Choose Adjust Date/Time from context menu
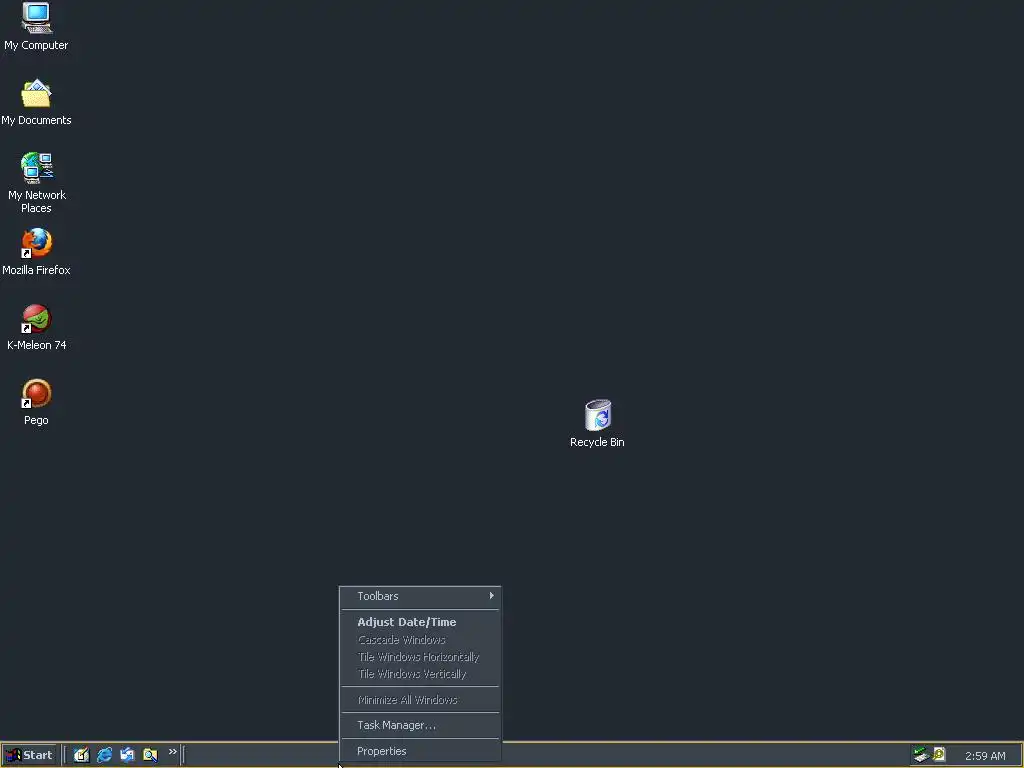 (421, 622)
